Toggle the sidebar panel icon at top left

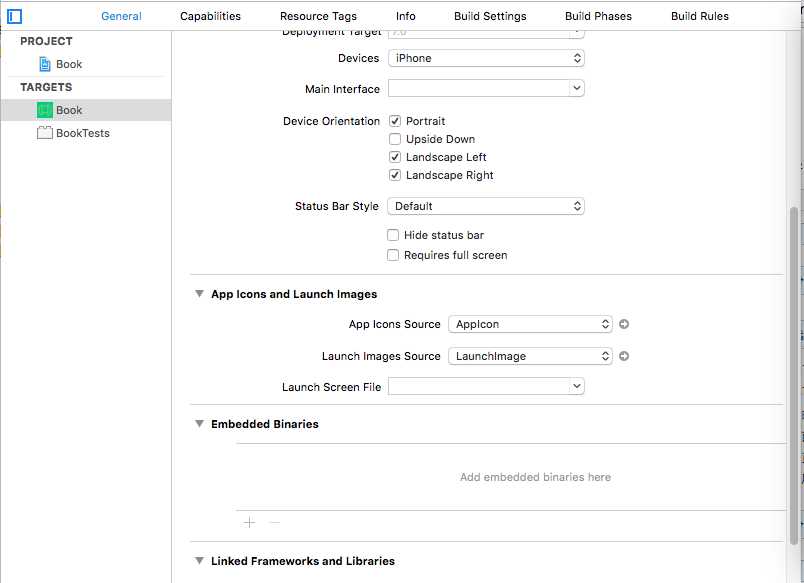click(x=15, y=16)
